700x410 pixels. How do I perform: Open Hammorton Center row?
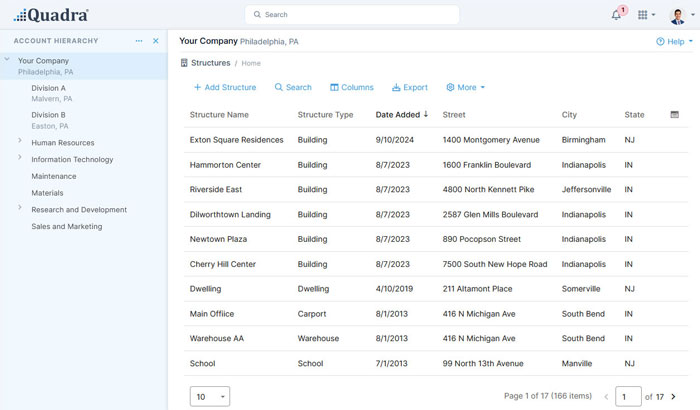436,165
